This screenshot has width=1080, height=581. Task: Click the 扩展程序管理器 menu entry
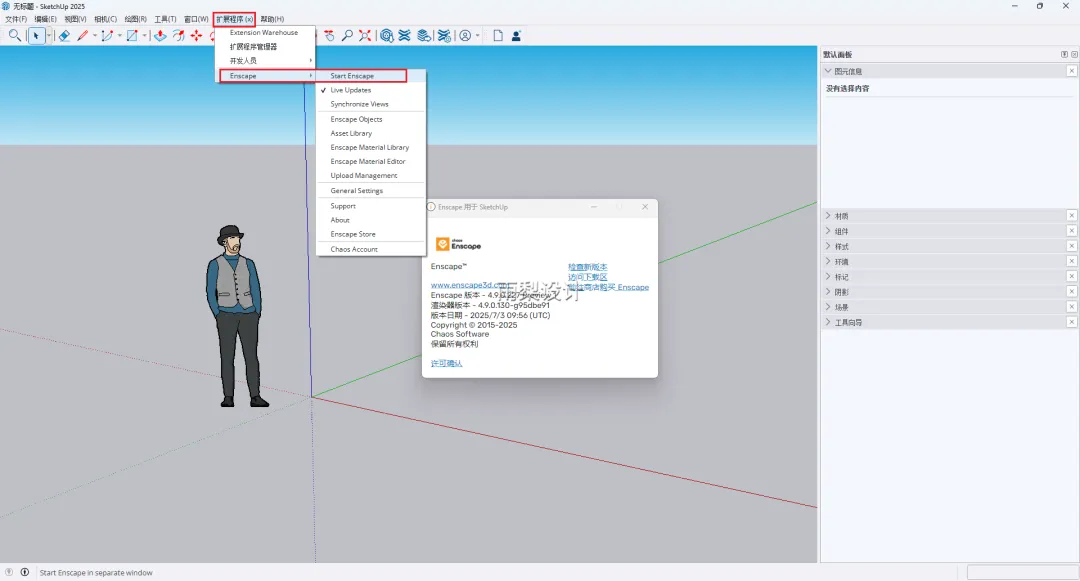pos(265,47)
